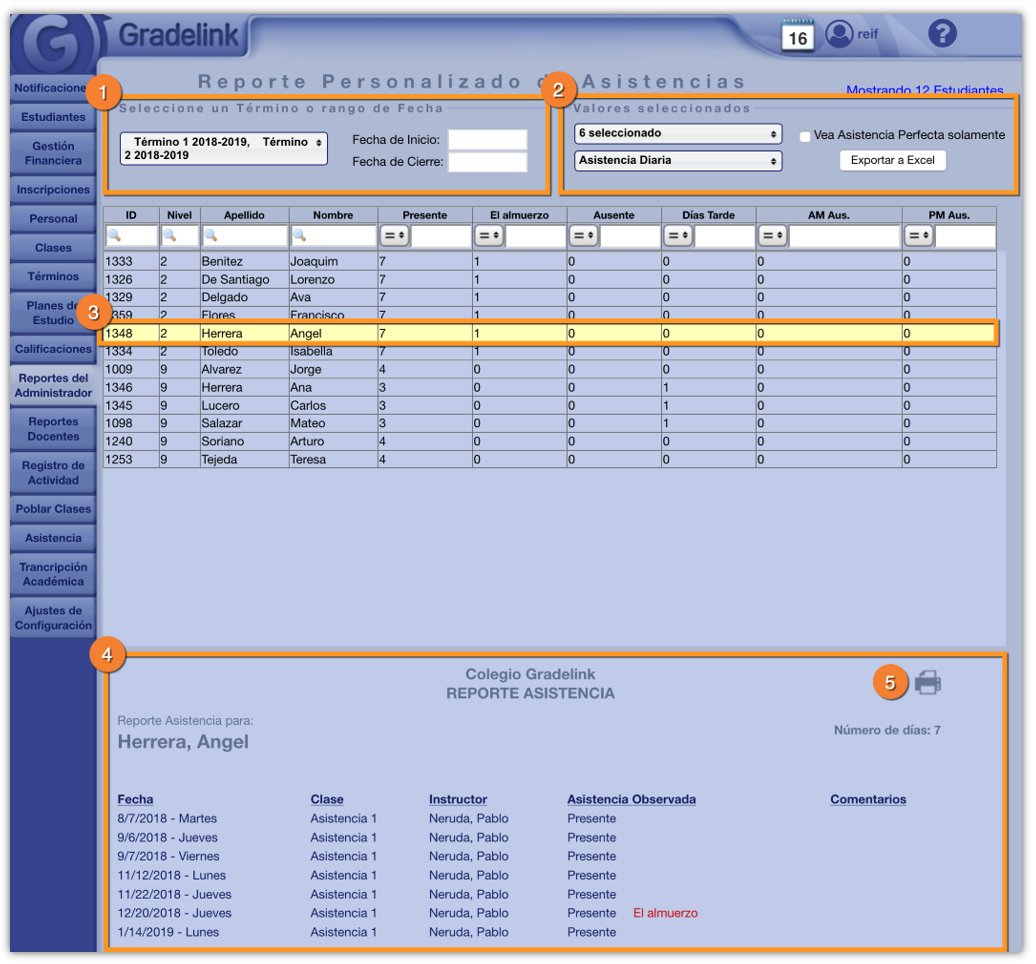The image size is (1036, 964).
Task: Select the Salazar Mateo row
Action: [550, 424]
